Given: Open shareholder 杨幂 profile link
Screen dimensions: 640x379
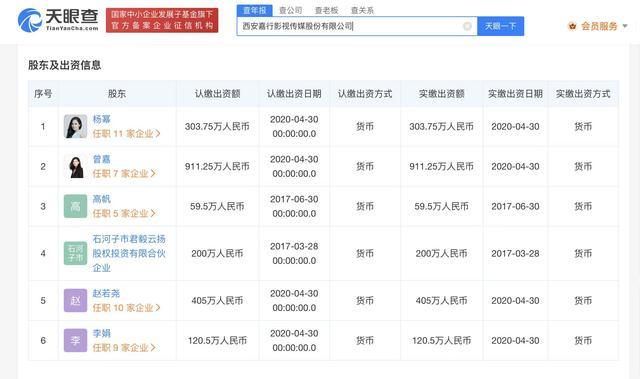Looking at the screenshot, I should [x=102, y=119].
